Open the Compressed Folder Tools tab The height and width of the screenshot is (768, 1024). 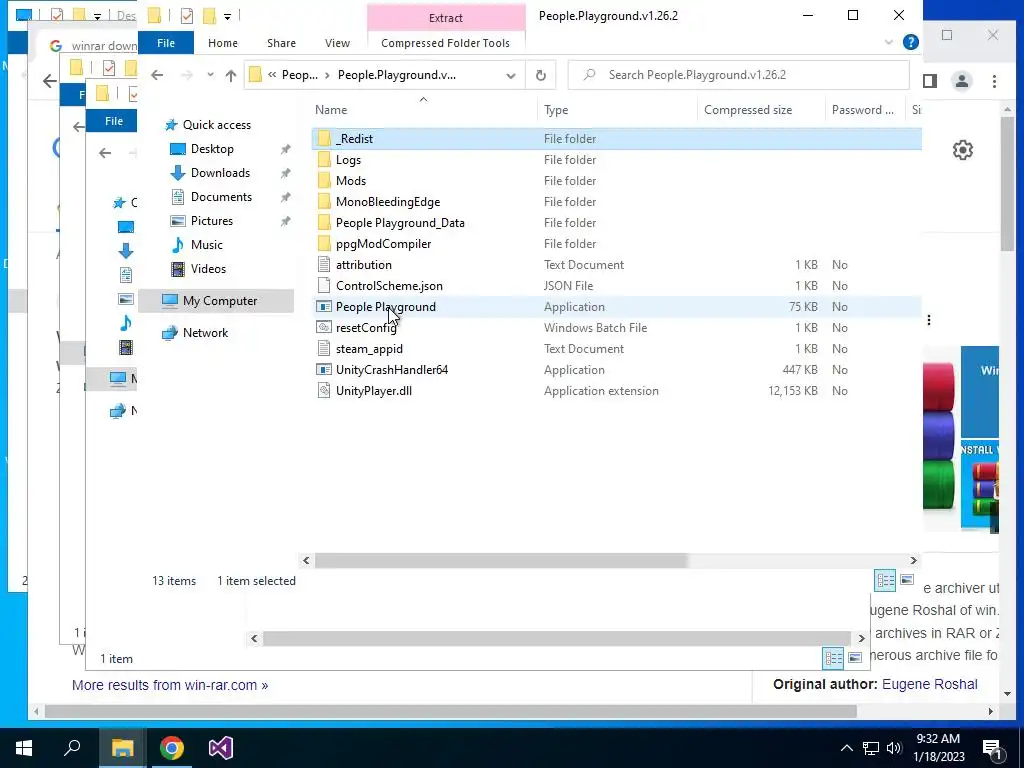pos(445,43)
